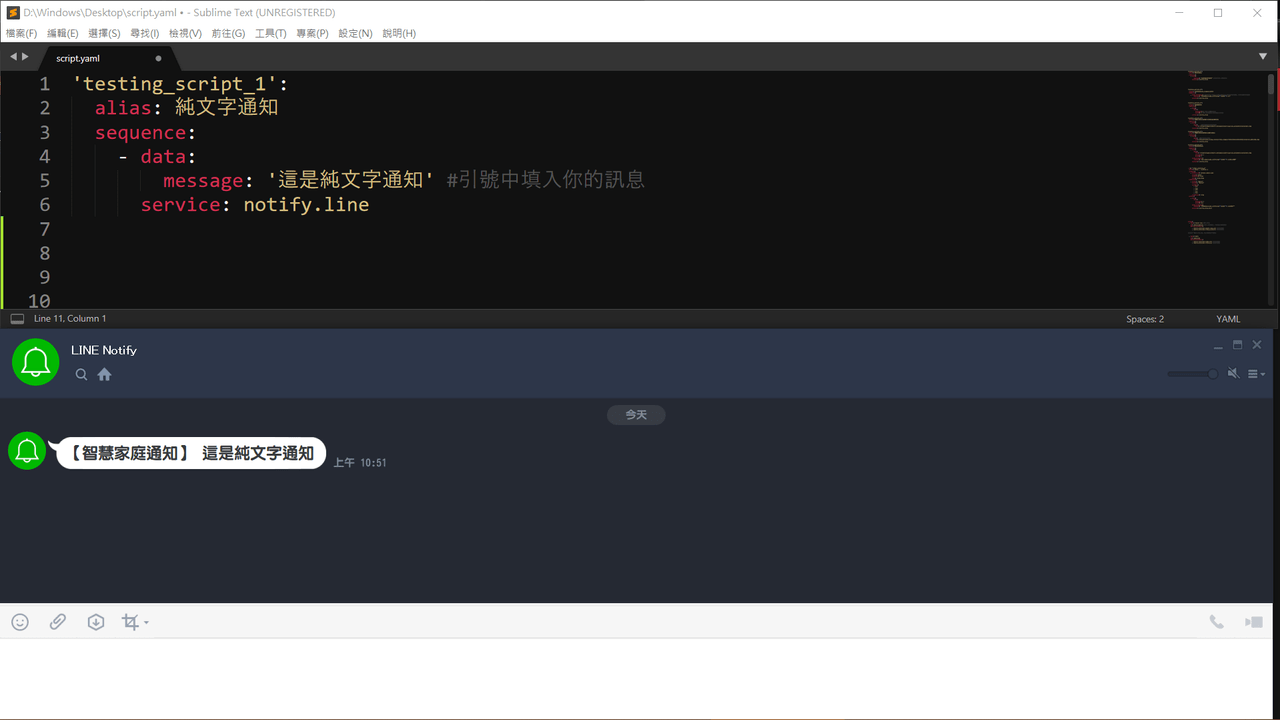Click the LINE Notify chat title

[x=104, y=350]
